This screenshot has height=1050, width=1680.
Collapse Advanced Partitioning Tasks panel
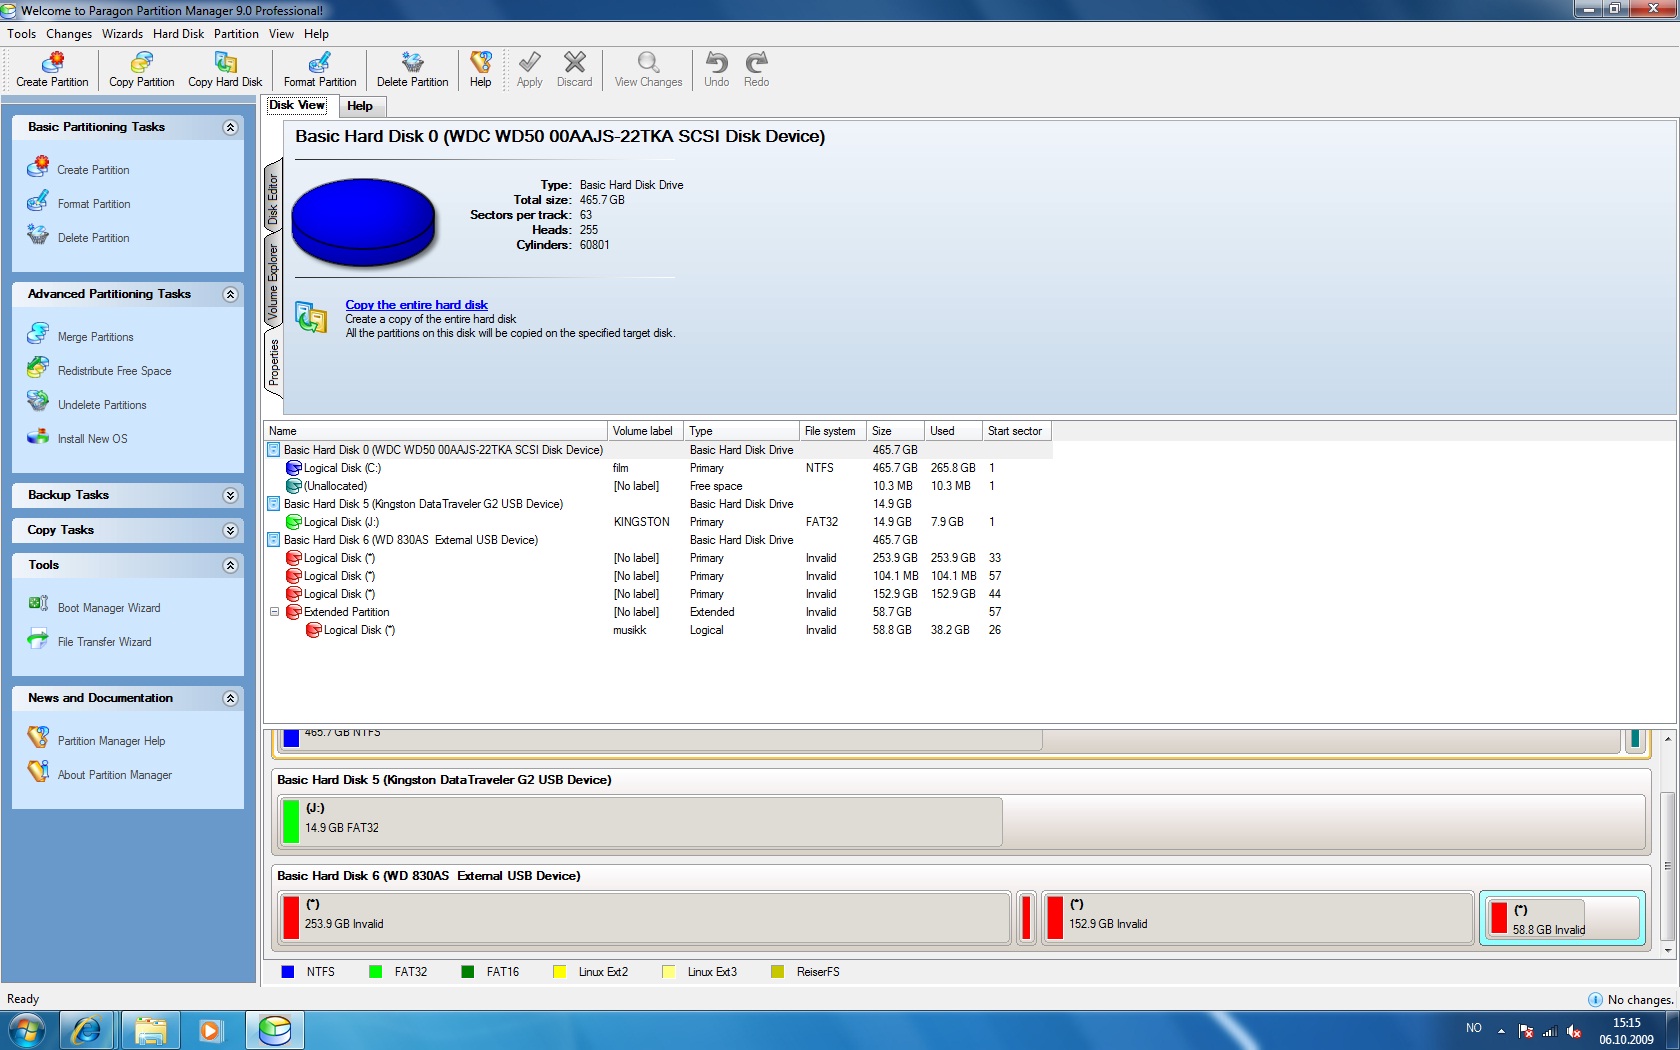230,294
